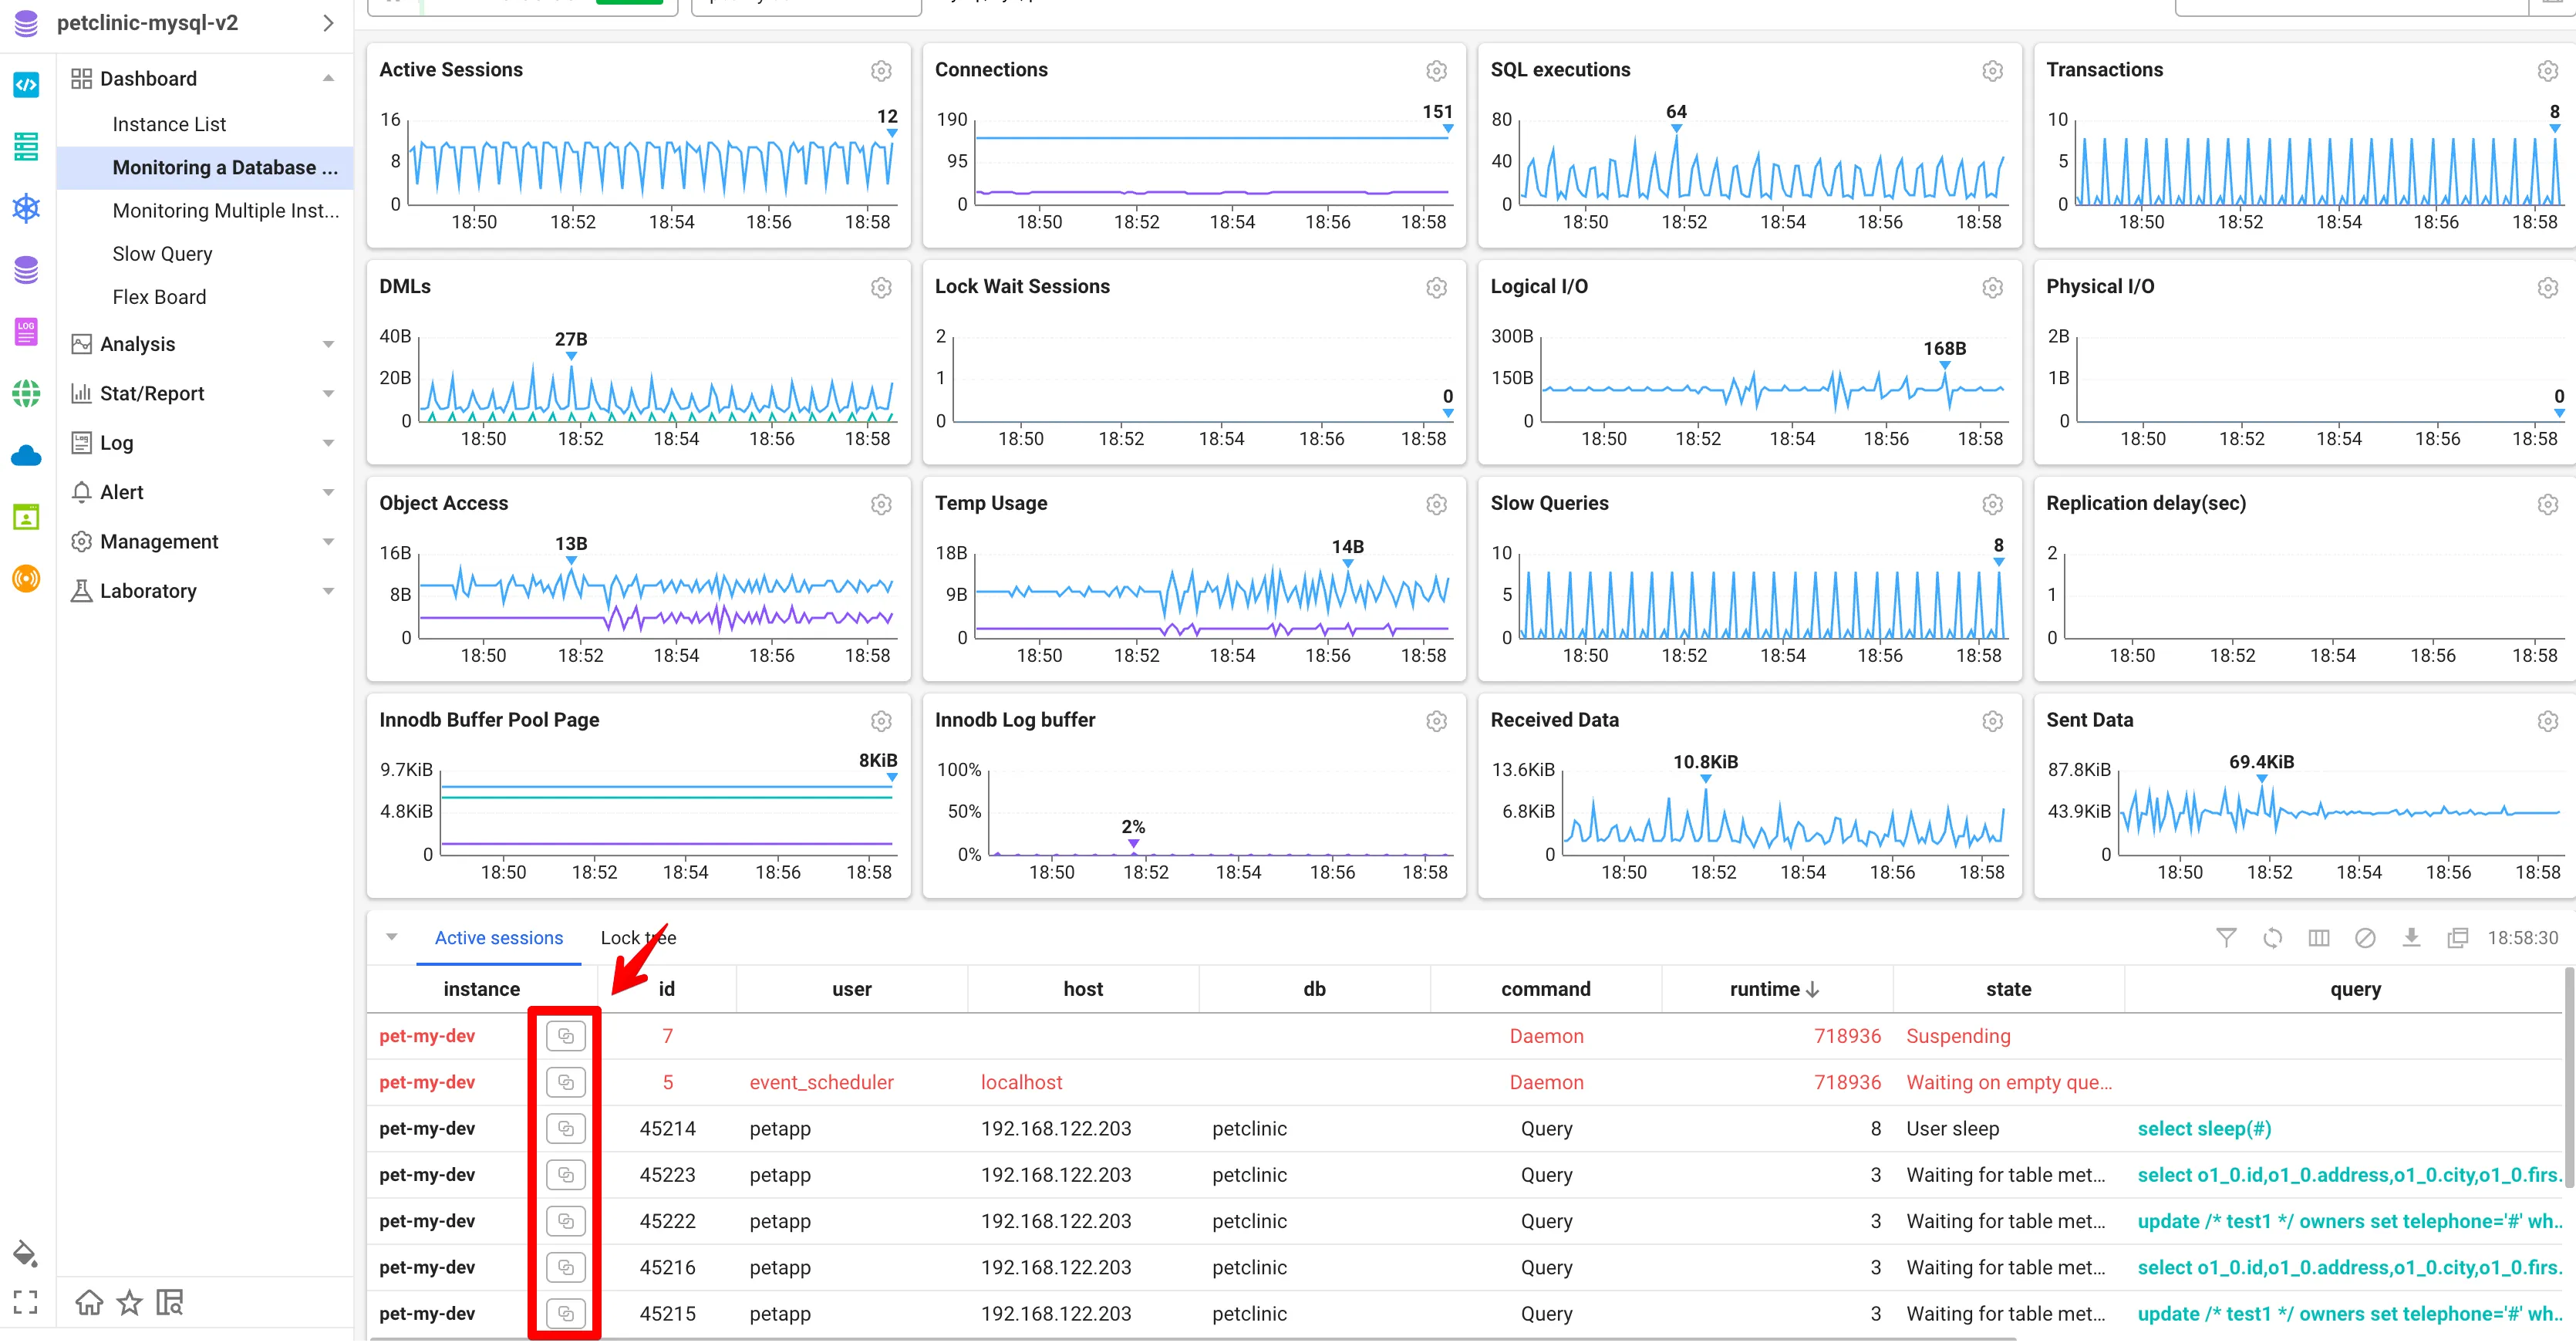Click detail icon for session id 7

tap(565, 1036)
